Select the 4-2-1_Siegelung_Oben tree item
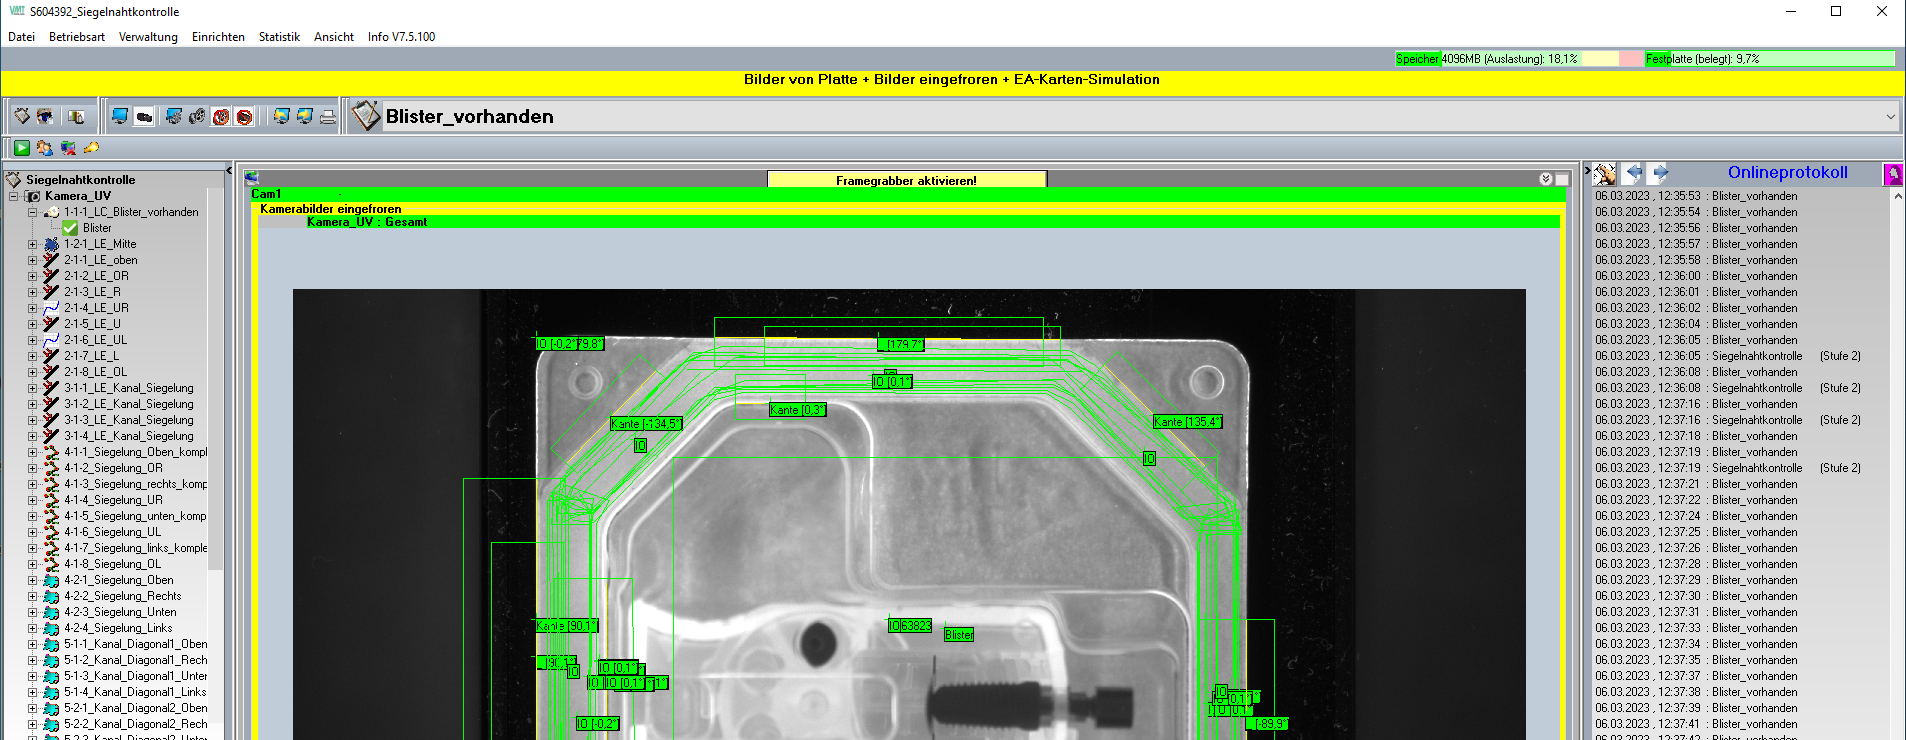Viewport: 1906px width, 740px height. click(x=118, y=580)
